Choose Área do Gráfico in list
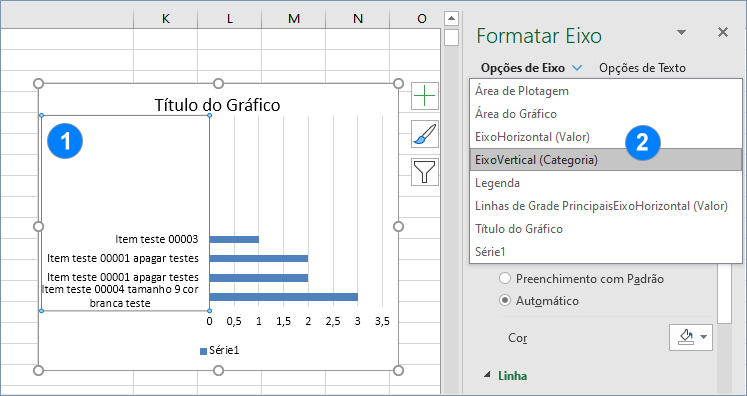This screenshot has width=747, height=396. pyautogui.click(x=606, y=114)
